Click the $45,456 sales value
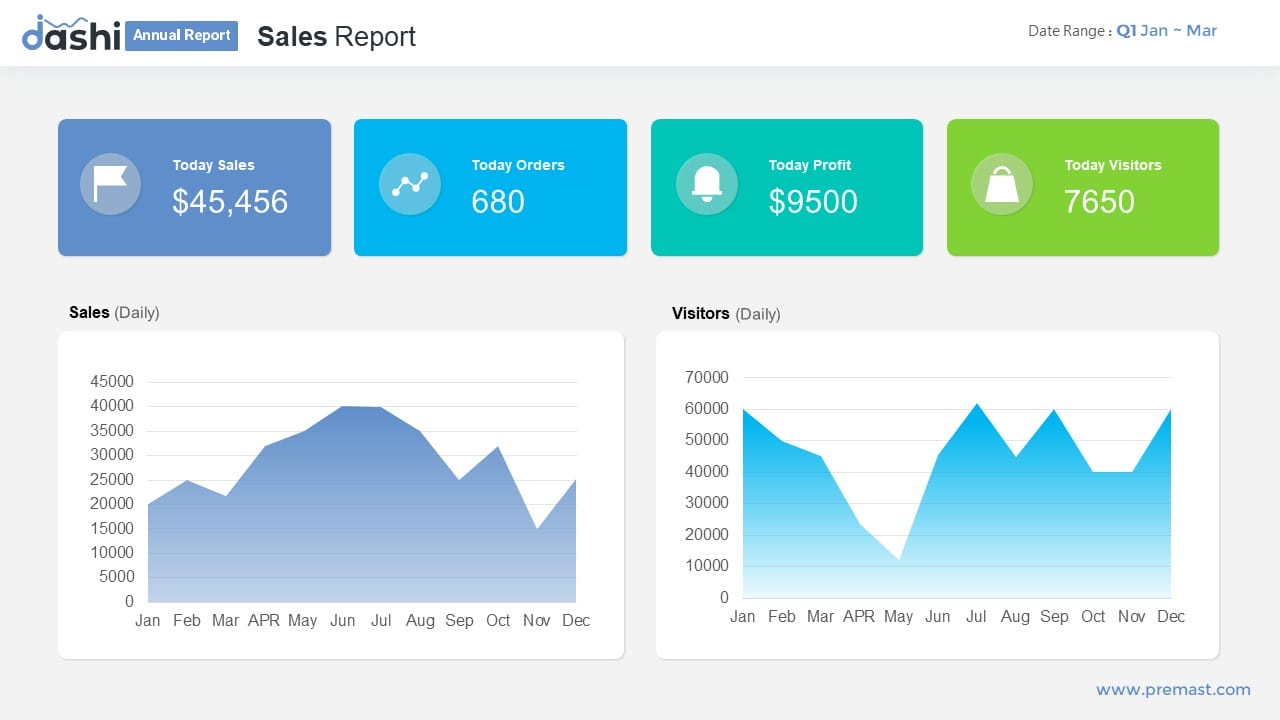Image resolution: width=1280 pixels, height=720 pixels. [230, 202]
